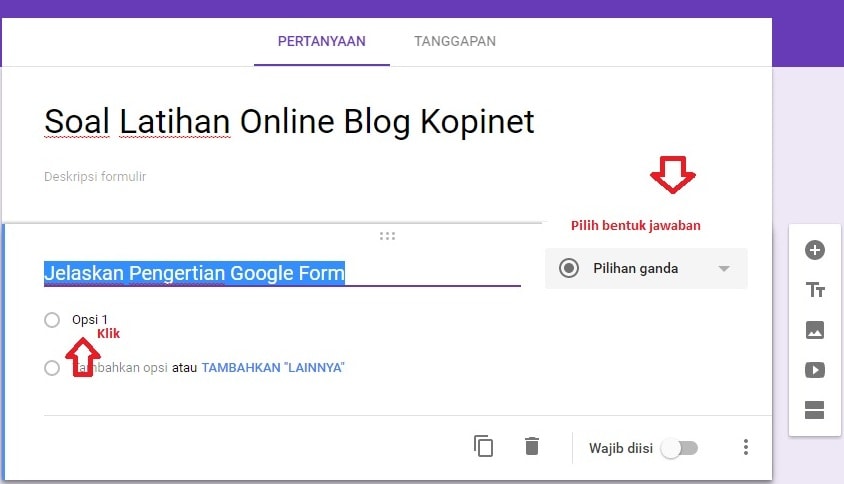Open more options three-dot menu

(745, 447)
